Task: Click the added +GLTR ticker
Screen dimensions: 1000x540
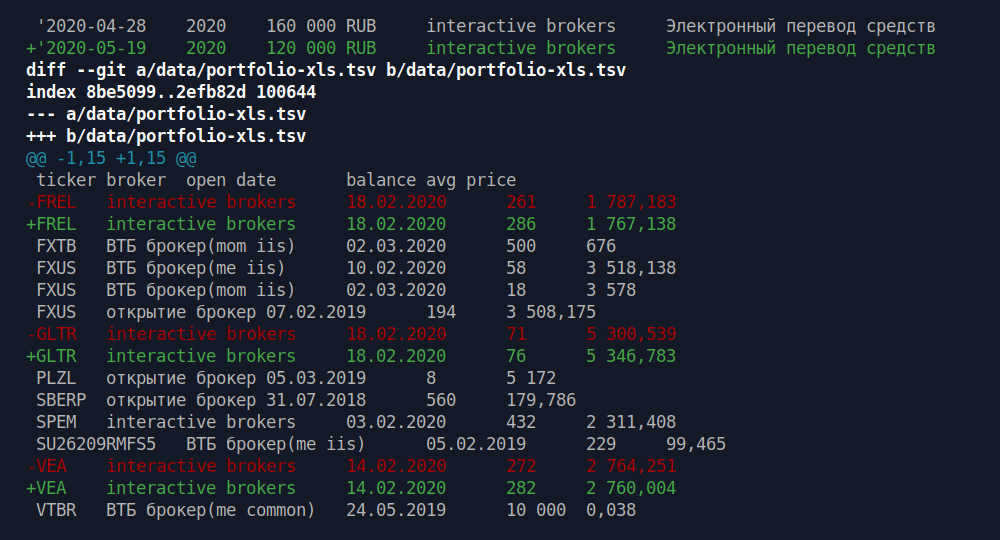Action: pyautogui.click(x=51, y=356)
